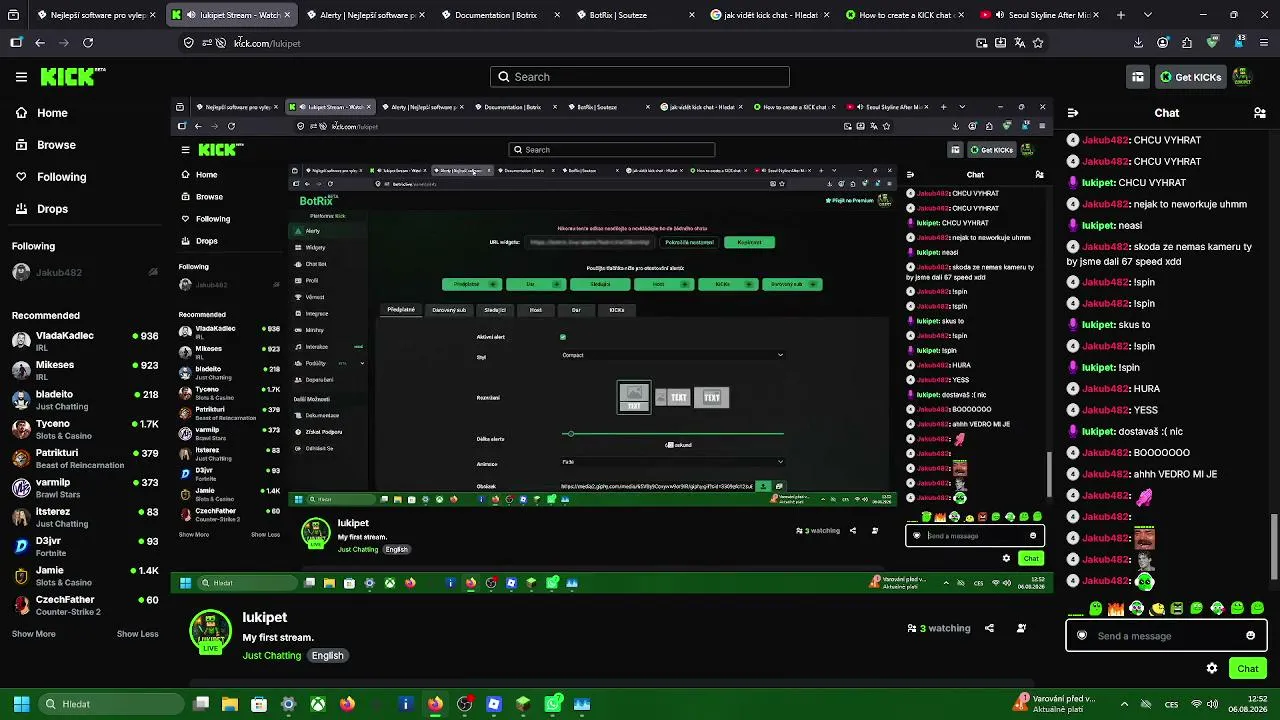
Task: Collapse the chat panel using the arrow icon
Action: click(1073, 113)
